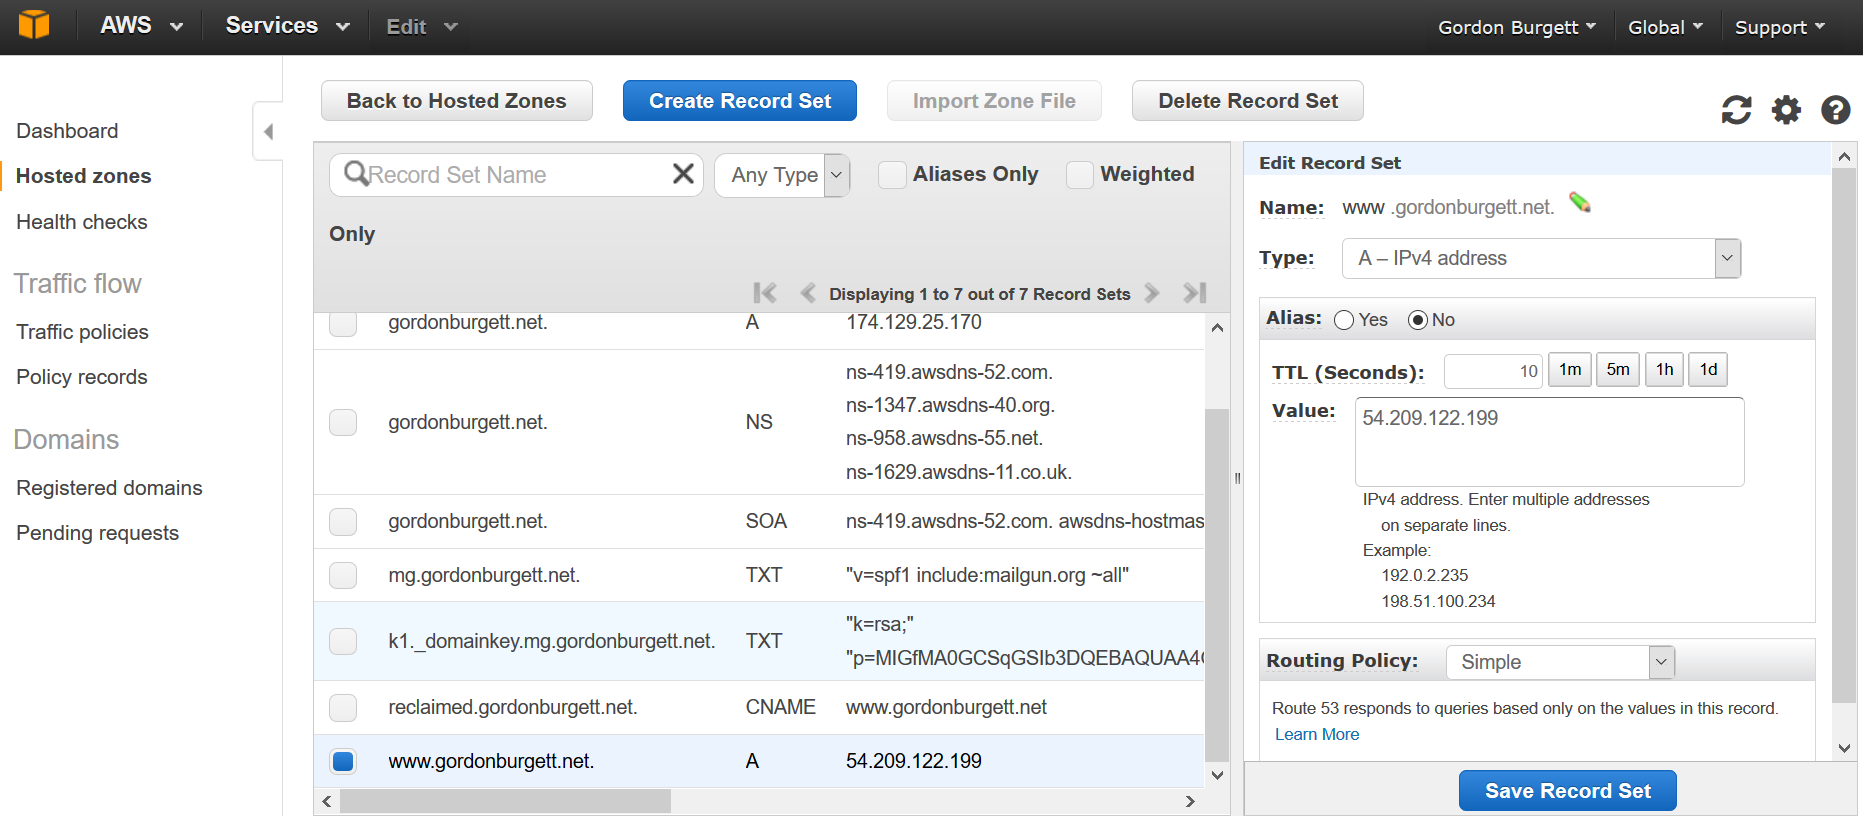The width and height of the screenshot is (1863, 820).
Task: Set Alias to No
Action: [x=1418, y=320]
